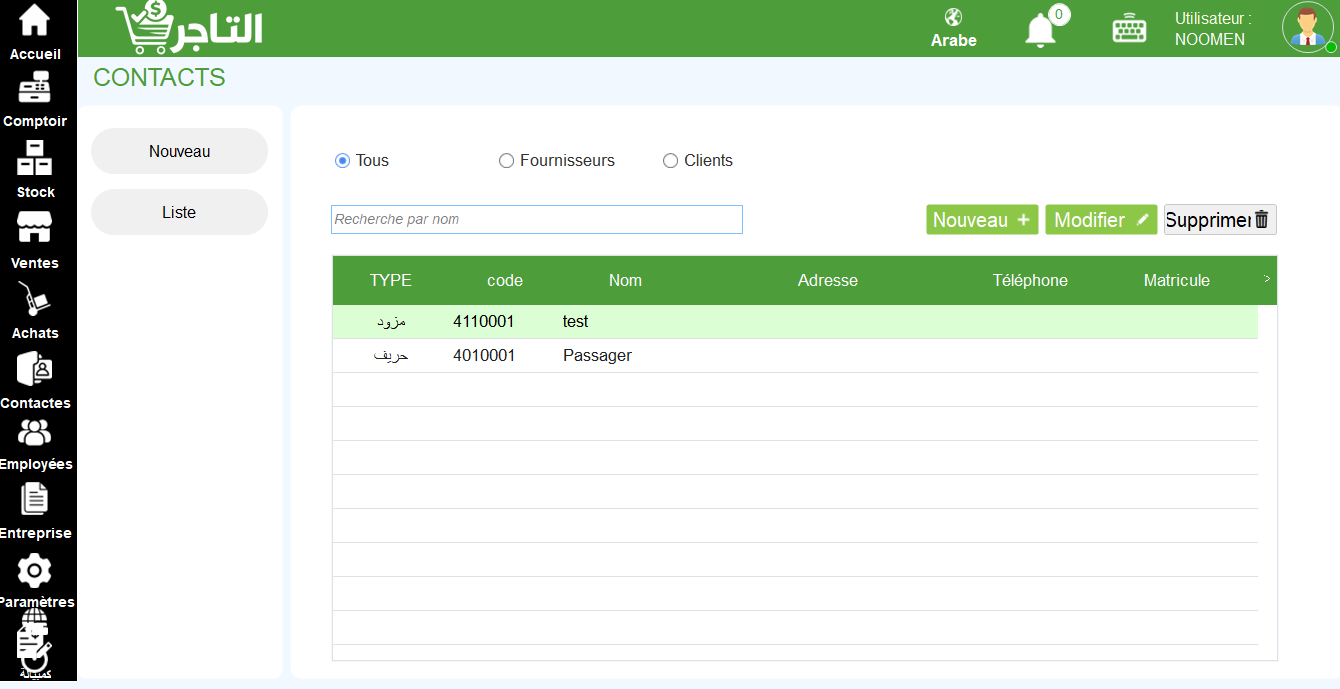
Task: Open the Achats hand truck icon
Action: point(35,299)
